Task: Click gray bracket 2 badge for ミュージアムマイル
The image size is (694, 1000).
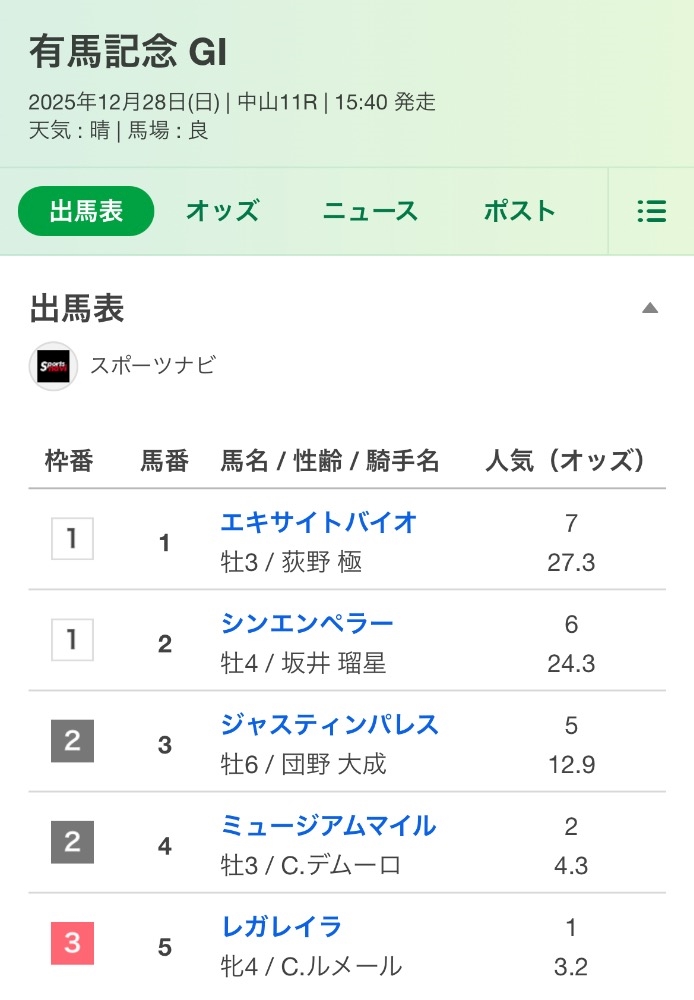Action: (72, 843)
